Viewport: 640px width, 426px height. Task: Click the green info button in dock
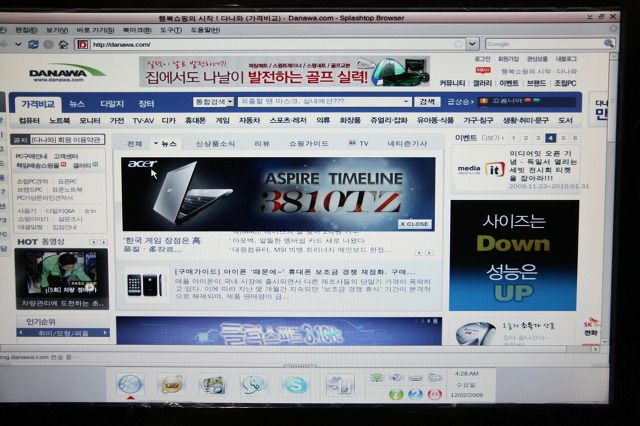[396, 394]
